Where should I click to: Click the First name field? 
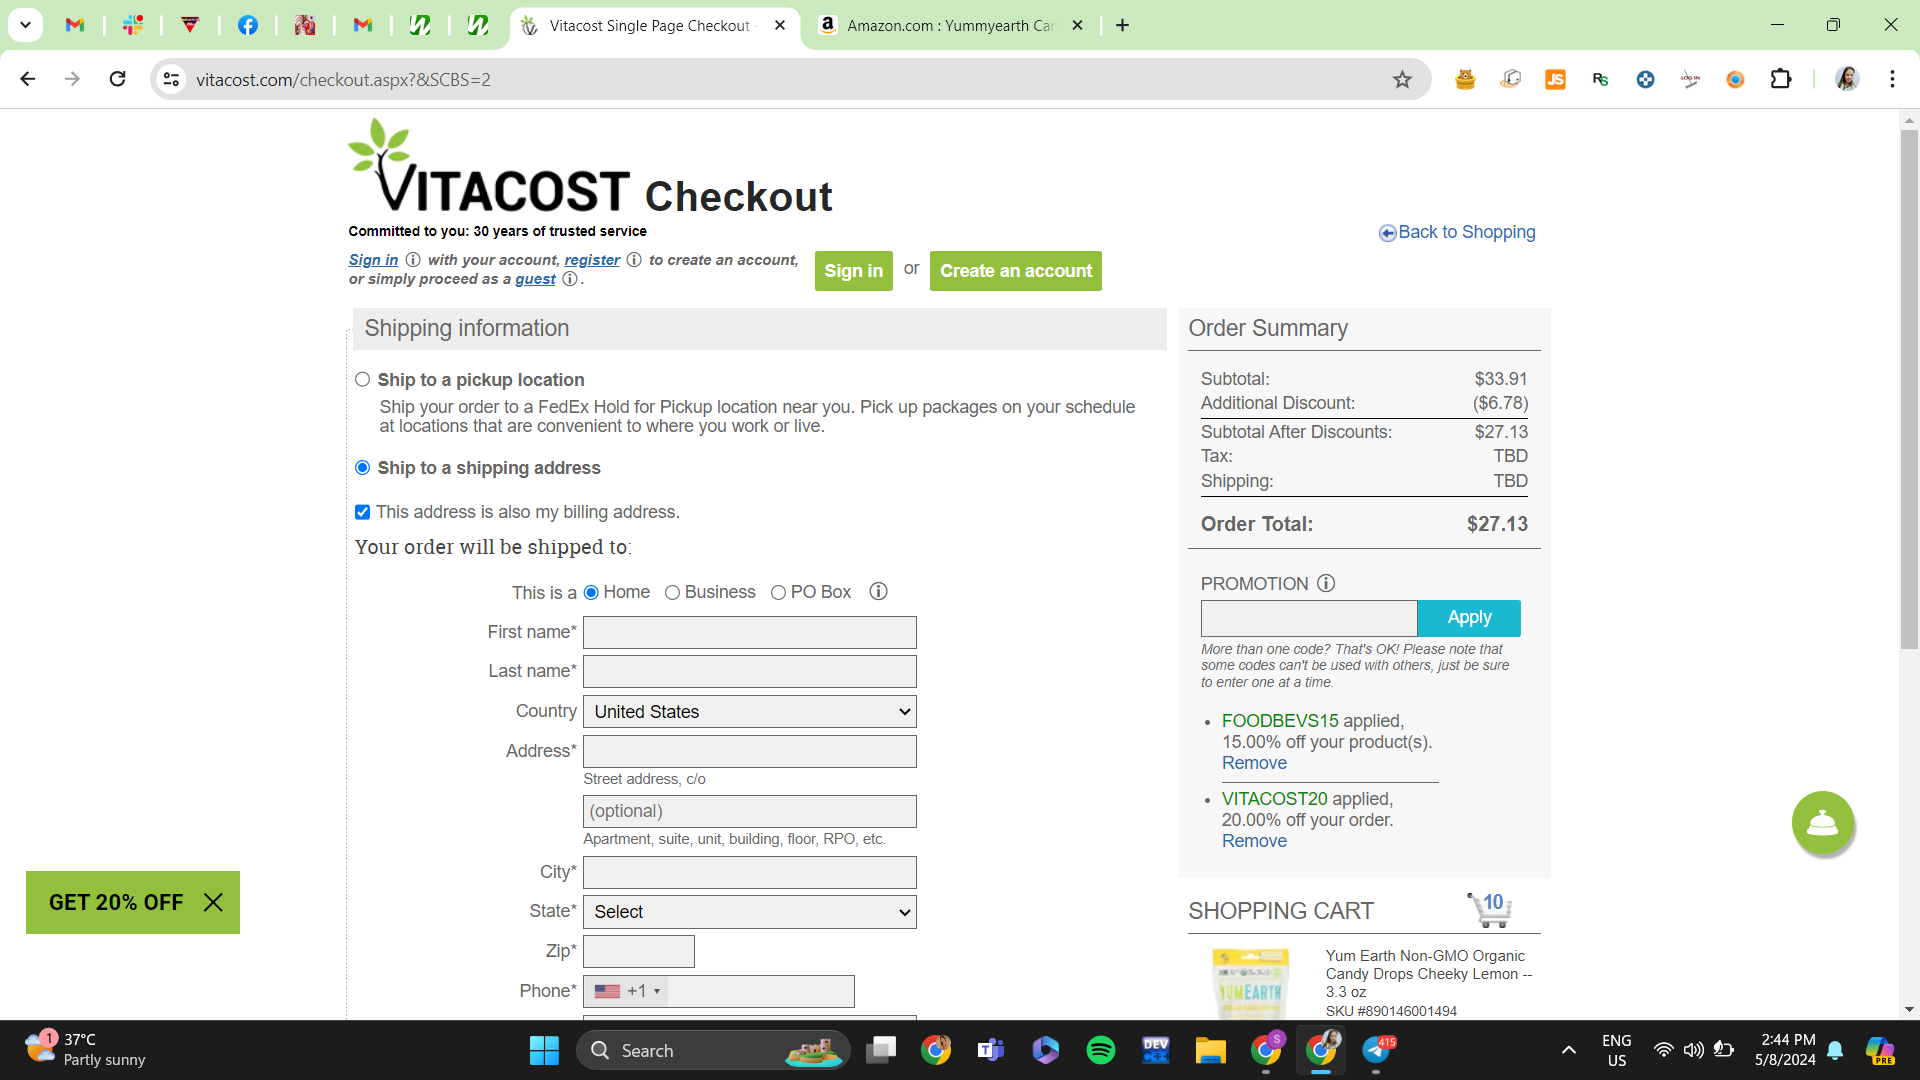[750, 632]
